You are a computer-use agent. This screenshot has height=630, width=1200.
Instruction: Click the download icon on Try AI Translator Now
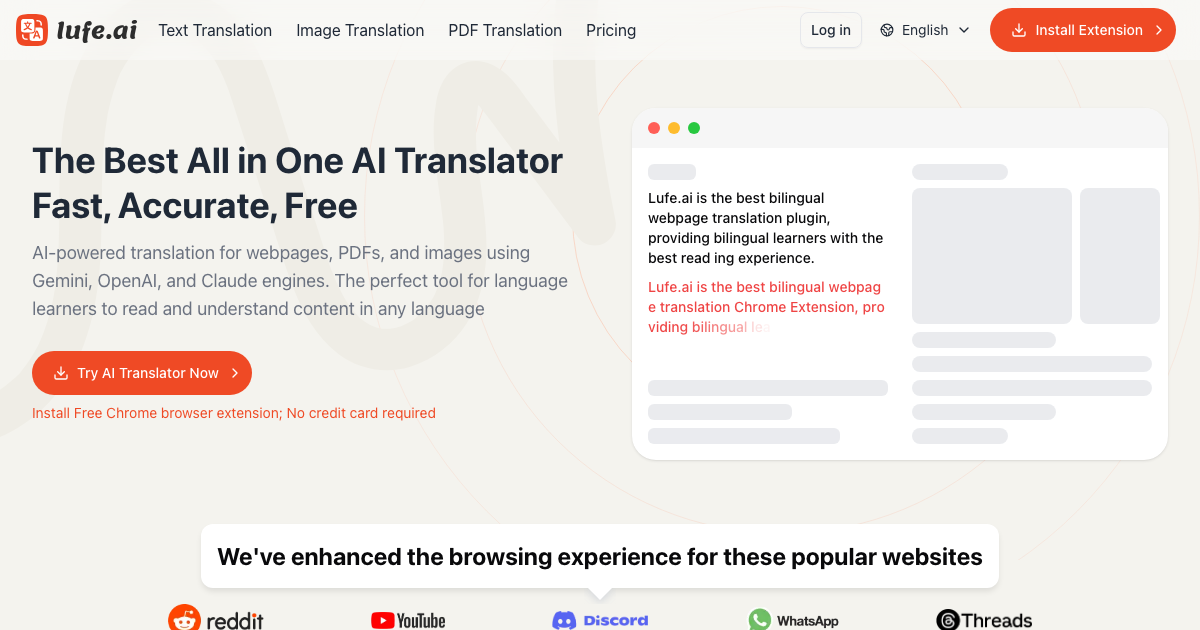(62, 373)
